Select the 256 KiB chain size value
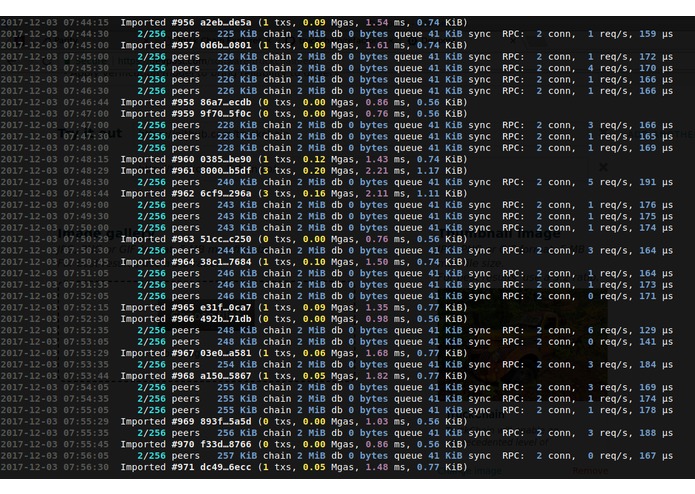Image resolution: width=695 pixels, height=494 pixels. coord(237,433)
